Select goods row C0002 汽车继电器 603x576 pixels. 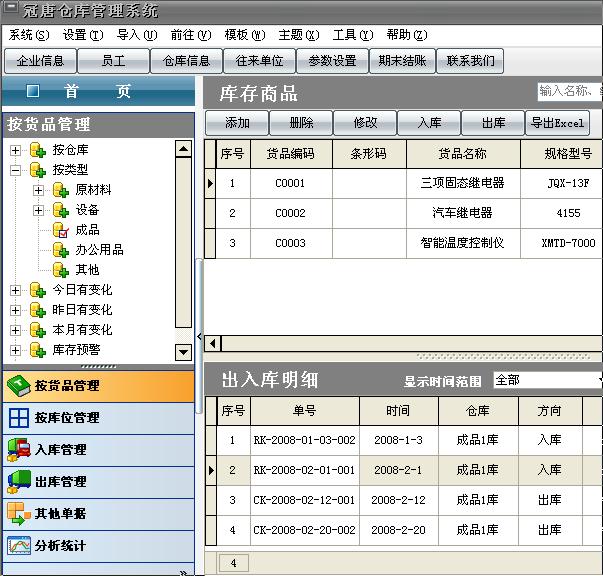coord(404,213)
